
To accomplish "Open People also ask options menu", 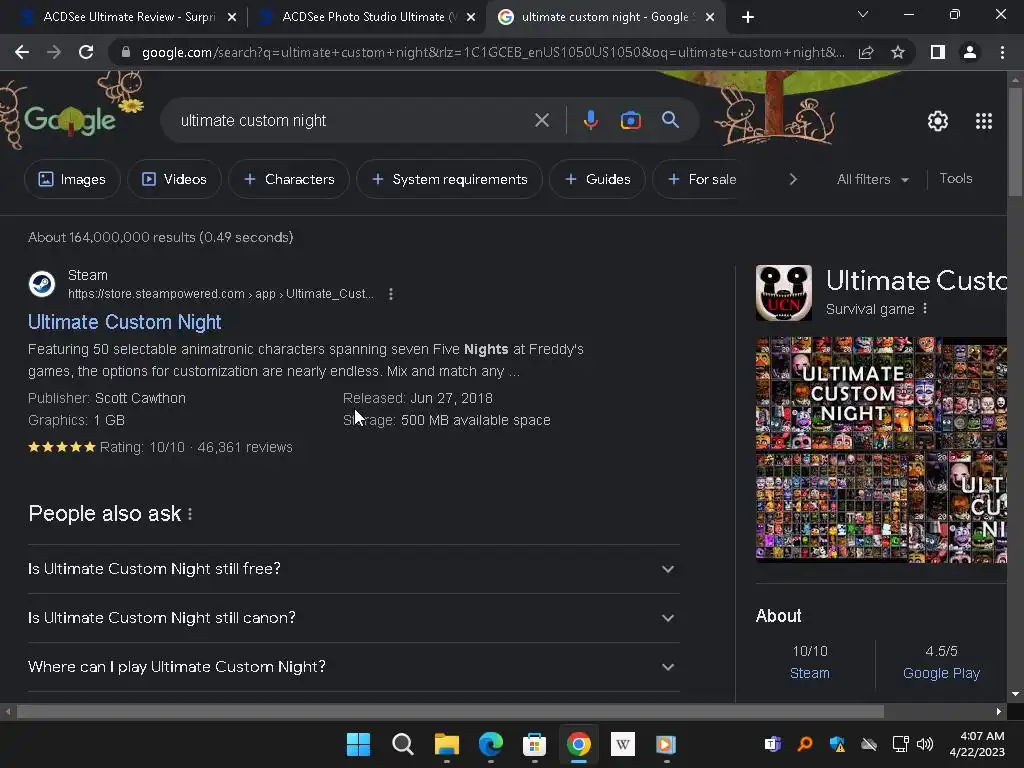I will (x=190, y=514).
